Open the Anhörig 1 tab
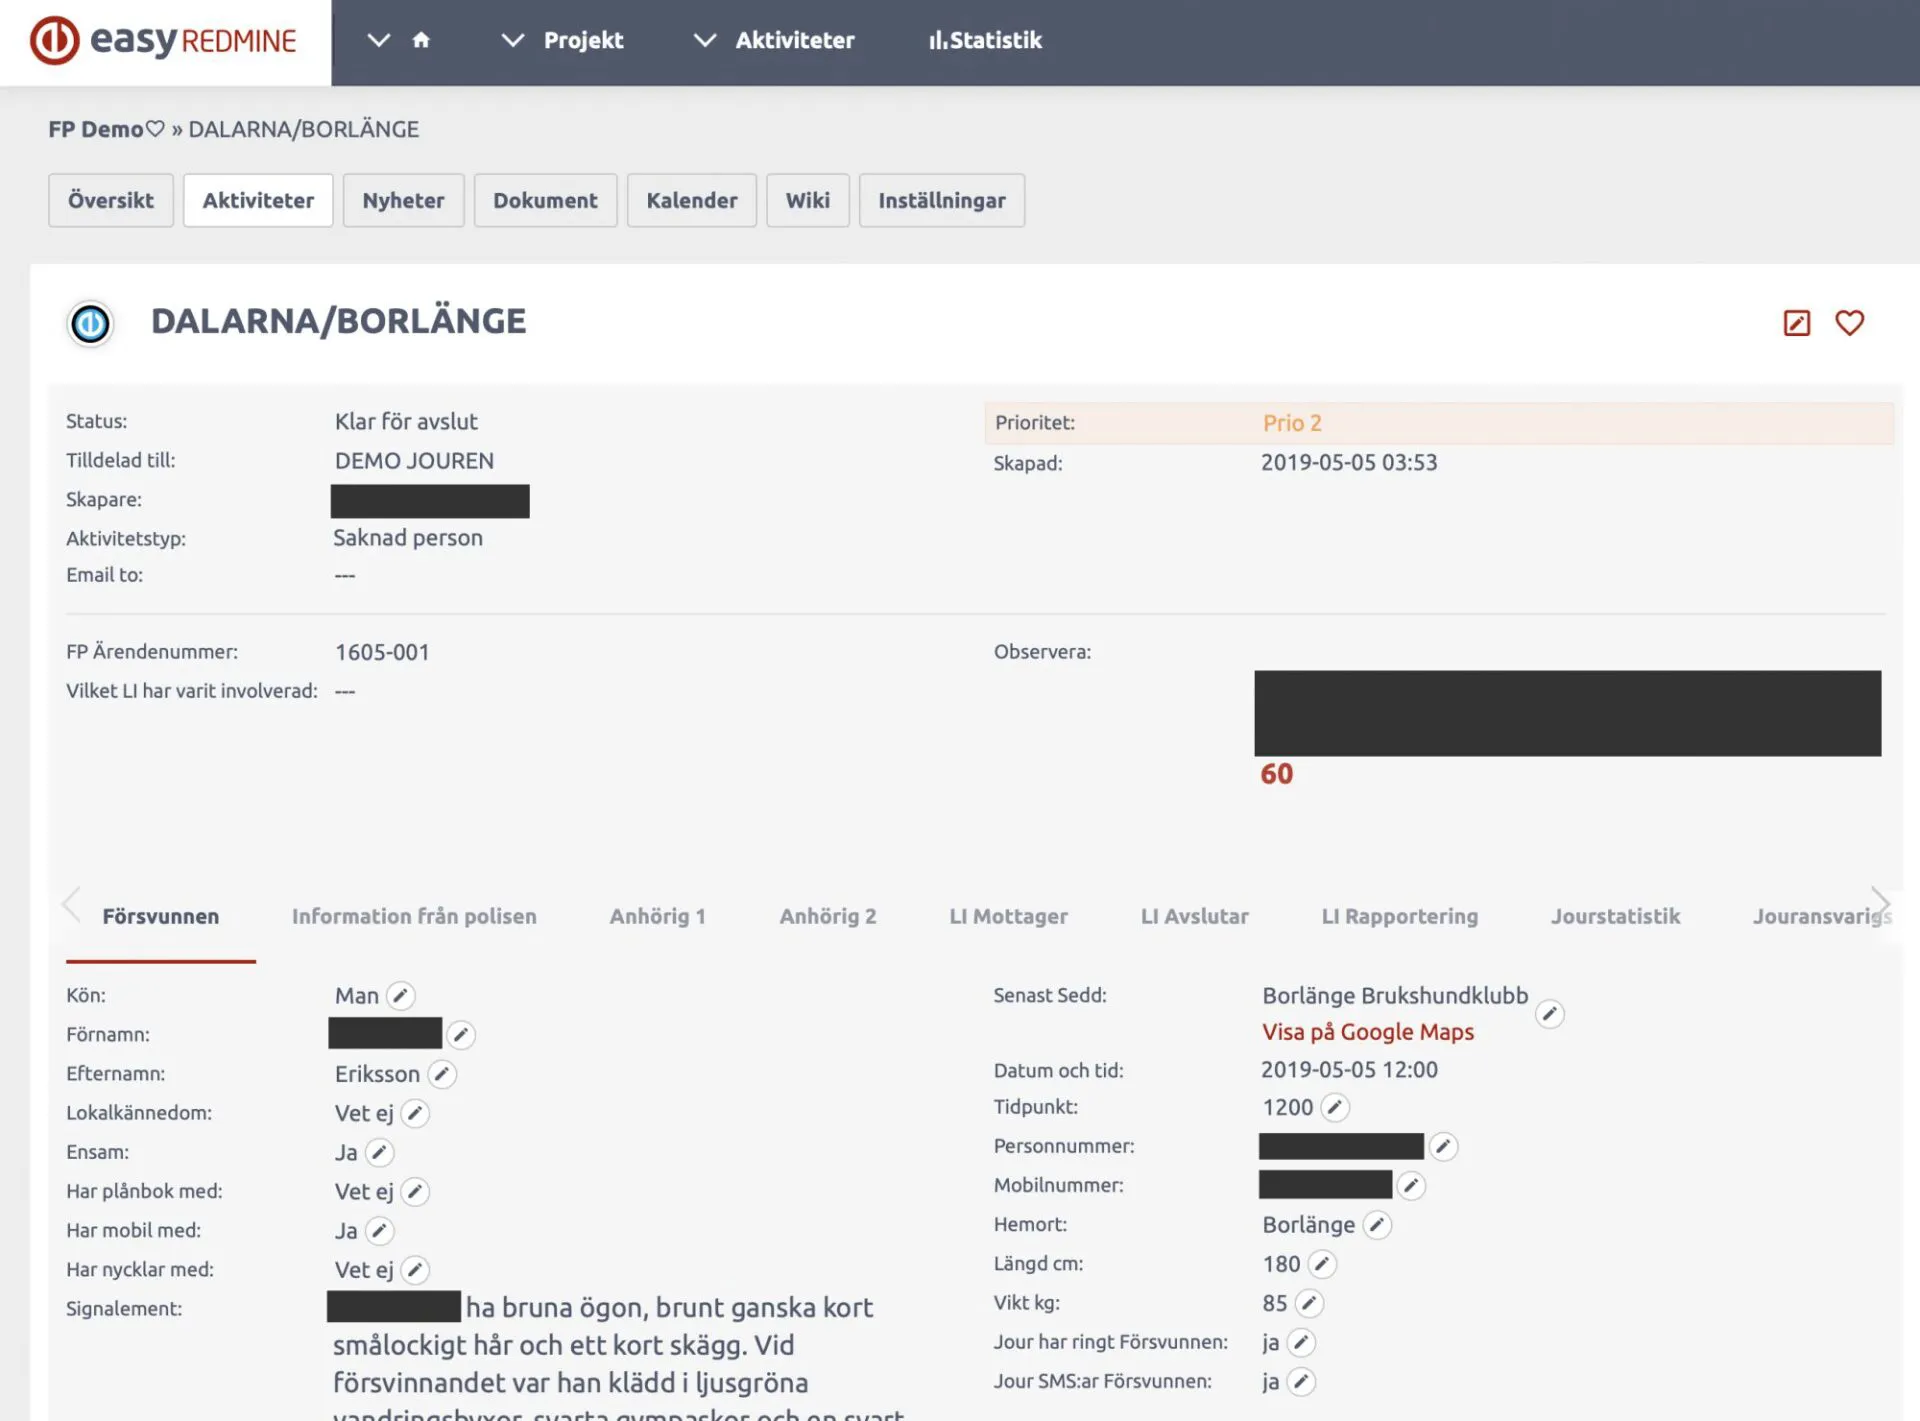 tap(657, 916)
